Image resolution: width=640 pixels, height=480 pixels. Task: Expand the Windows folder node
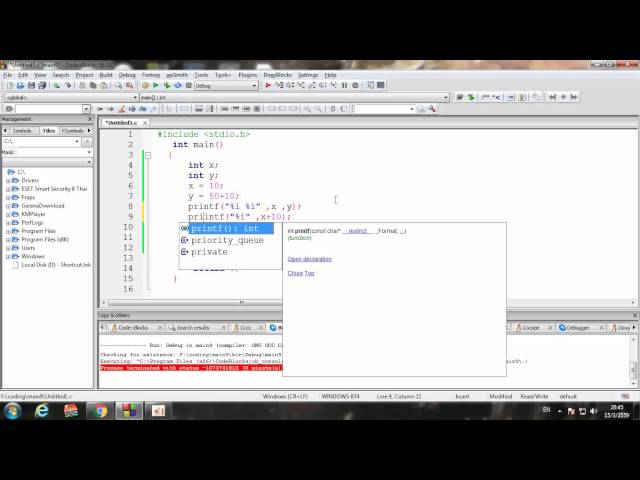click(8, 257)
